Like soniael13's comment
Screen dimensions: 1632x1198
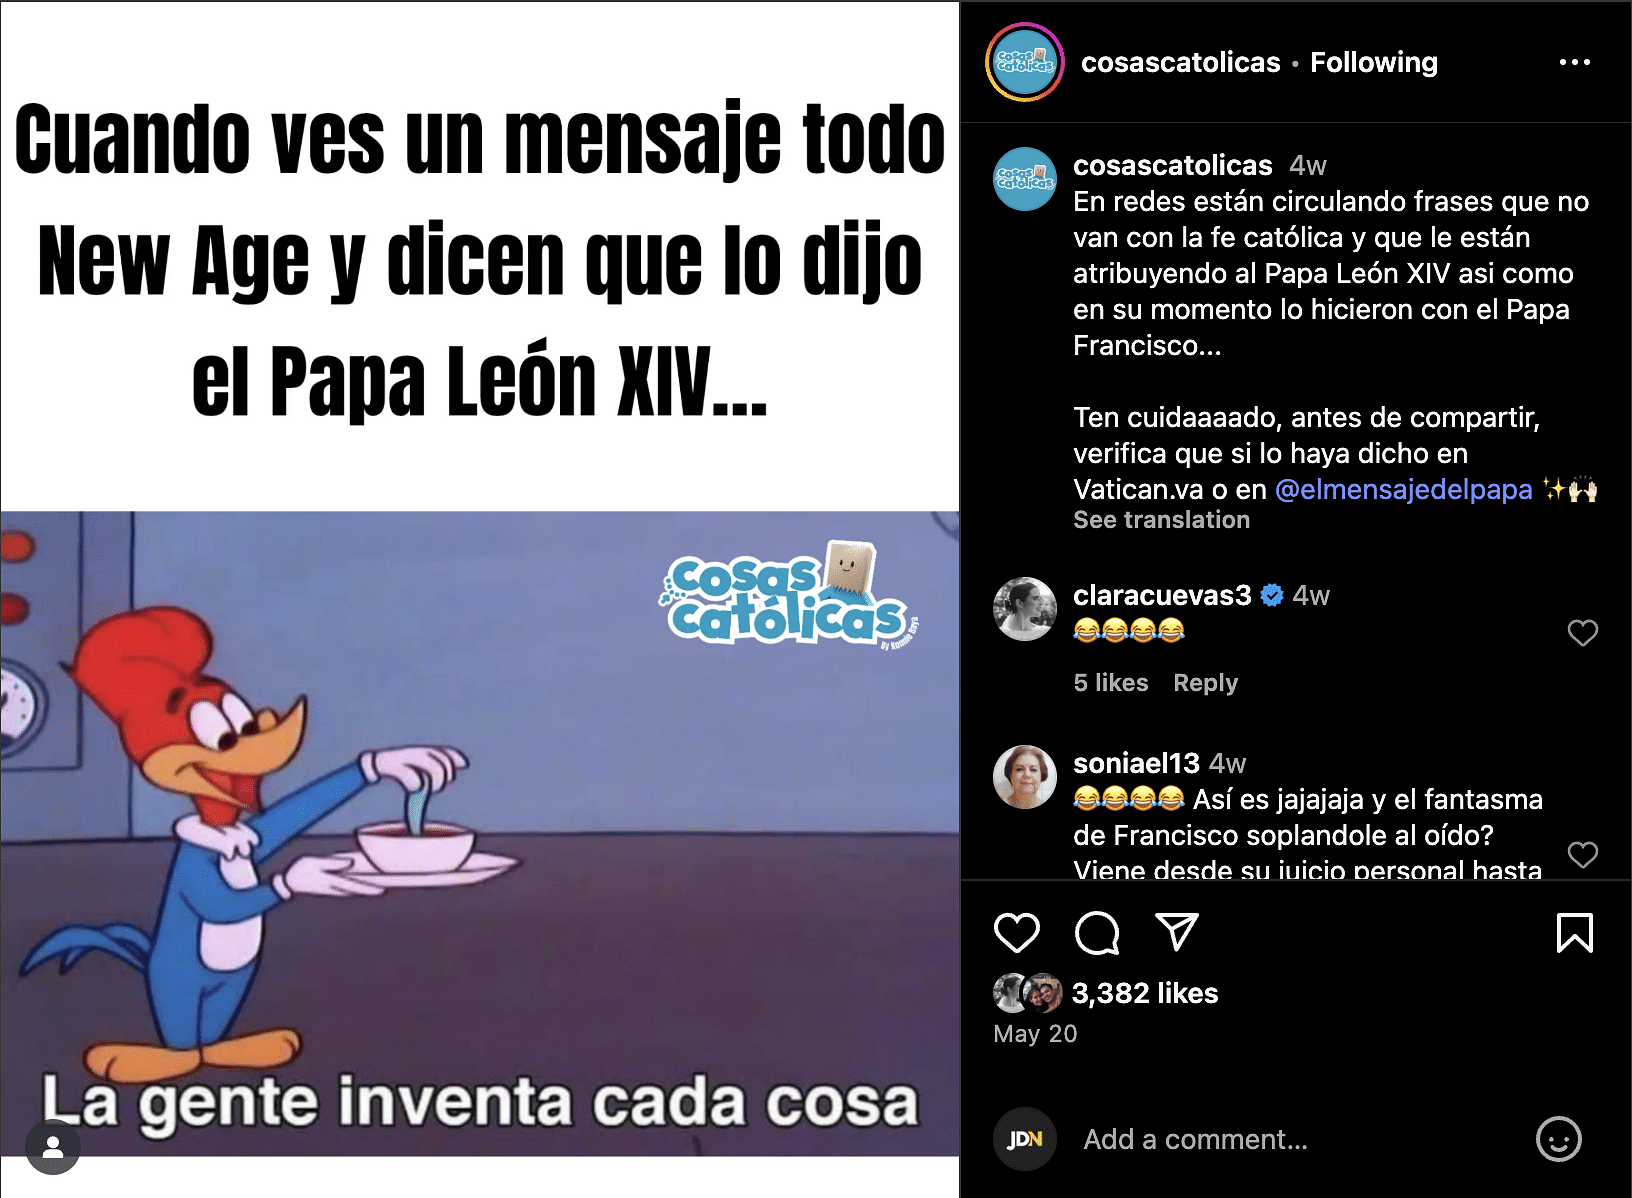[1583, 855]
